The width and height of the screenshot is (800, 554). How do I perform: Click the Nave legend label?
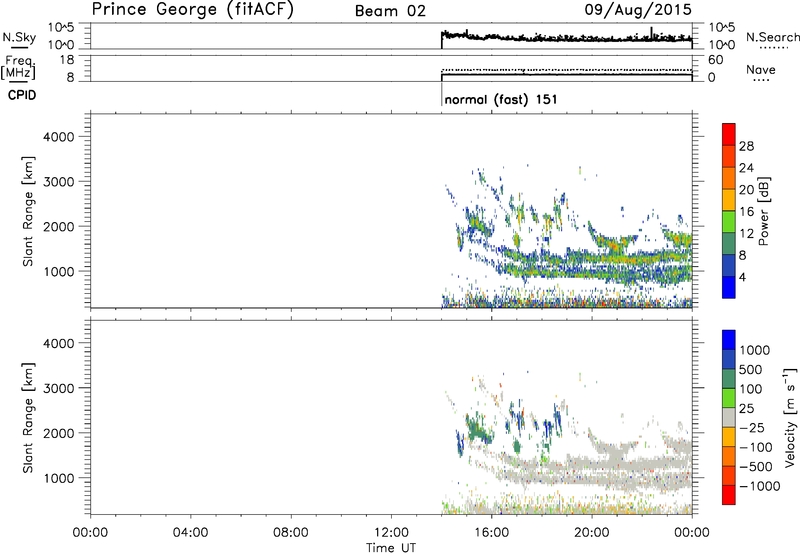point(761,69)
